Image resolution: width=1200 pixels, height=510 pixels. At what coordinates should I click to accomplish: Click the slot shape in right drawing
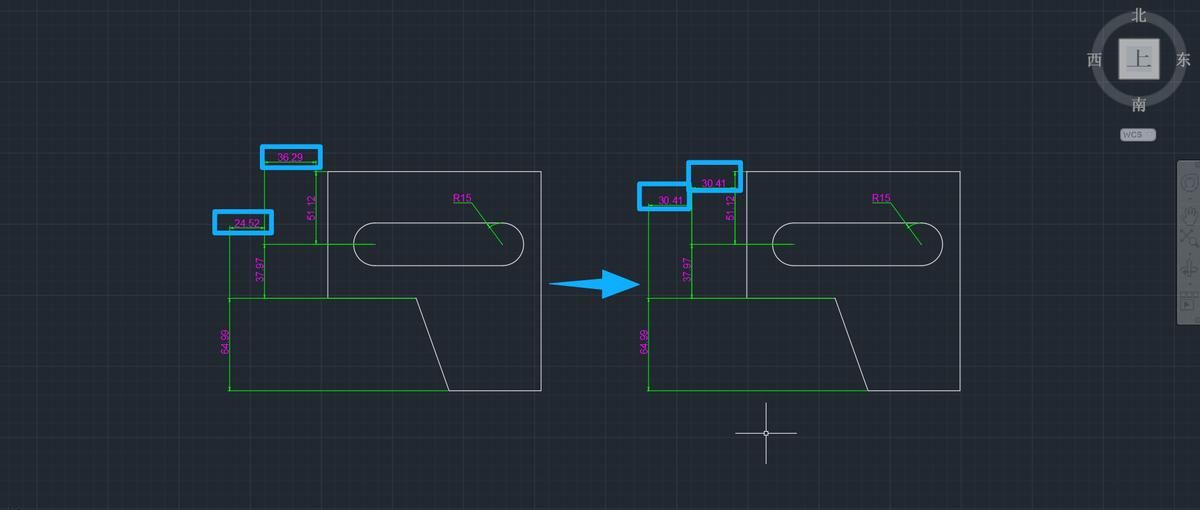pos(858,244)
